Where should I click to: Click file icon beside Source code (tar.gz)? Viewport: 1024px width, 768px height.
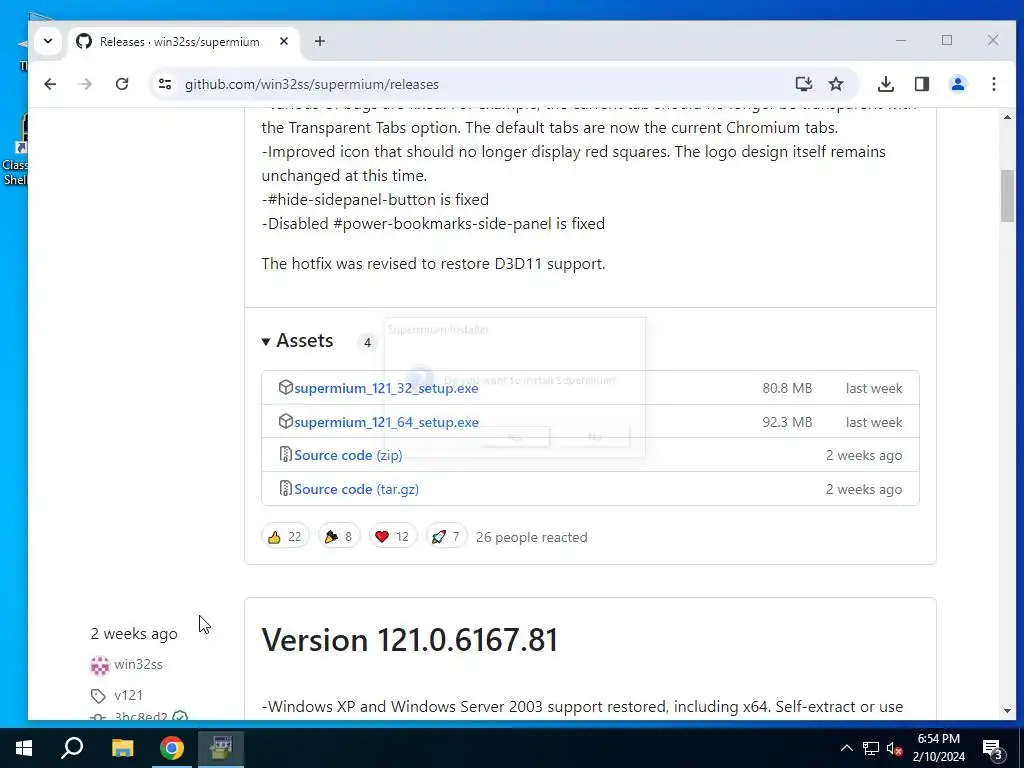pyautogui.click(x=285, y=488)
